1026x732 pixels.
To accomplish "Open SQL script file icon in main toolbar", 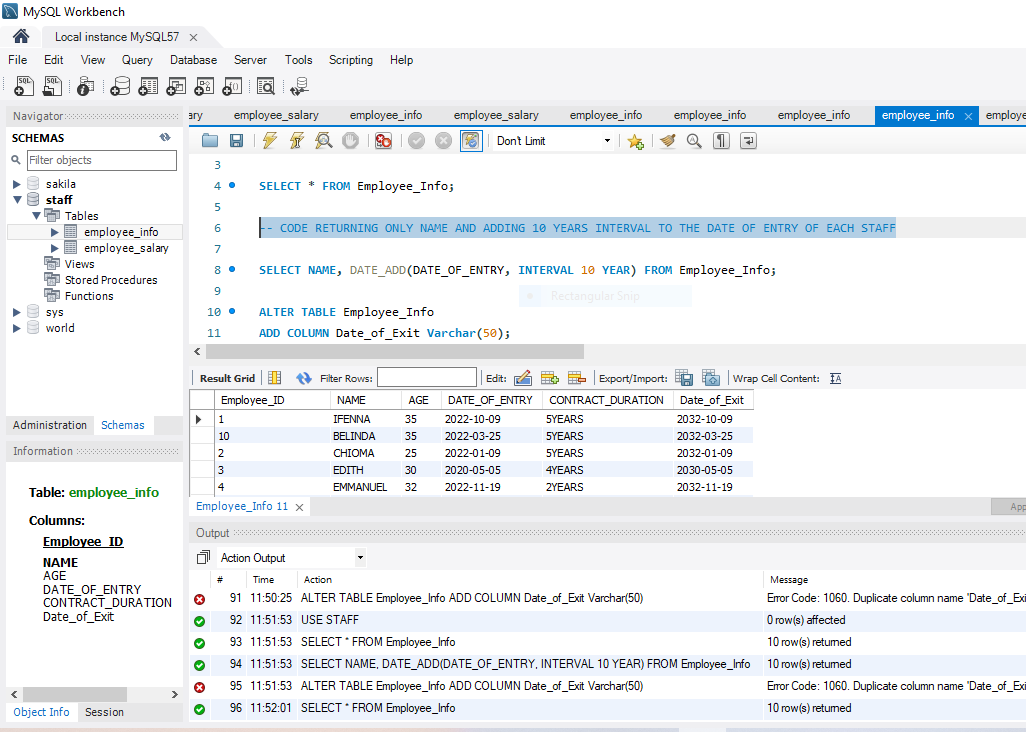I will click(x=52, y=86).
